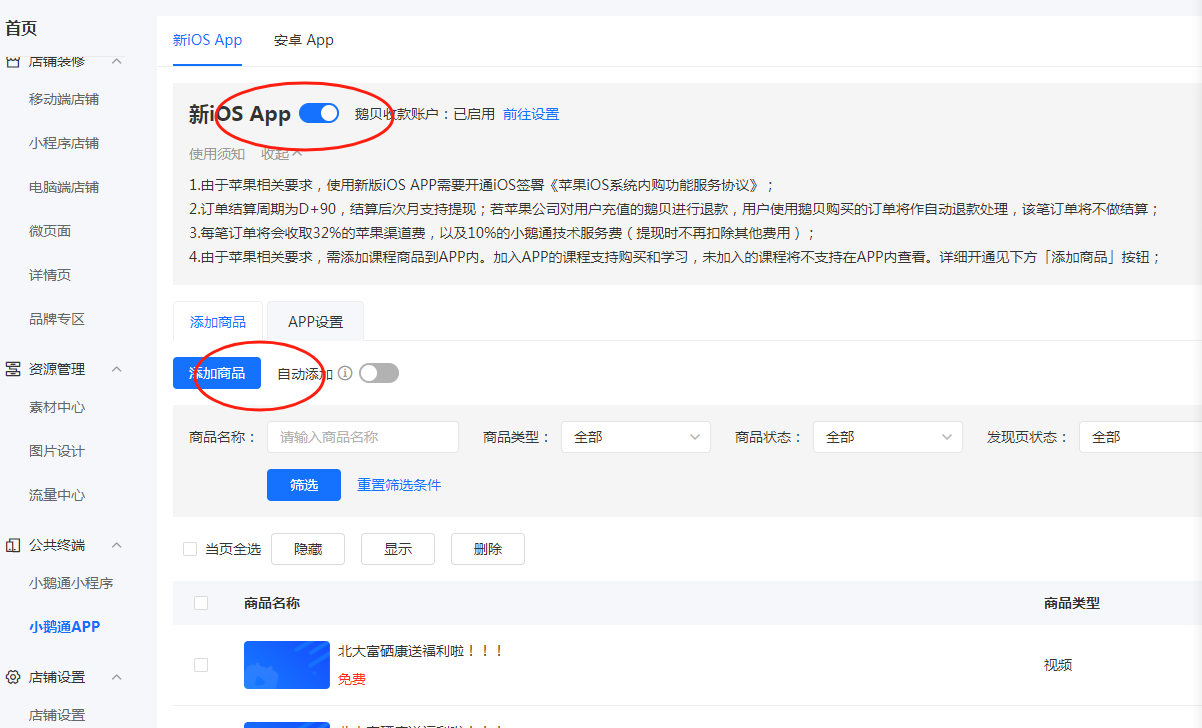1202x728 pixels.
Task: Collapse the 使用须知 via 收起
Action: 282,154
